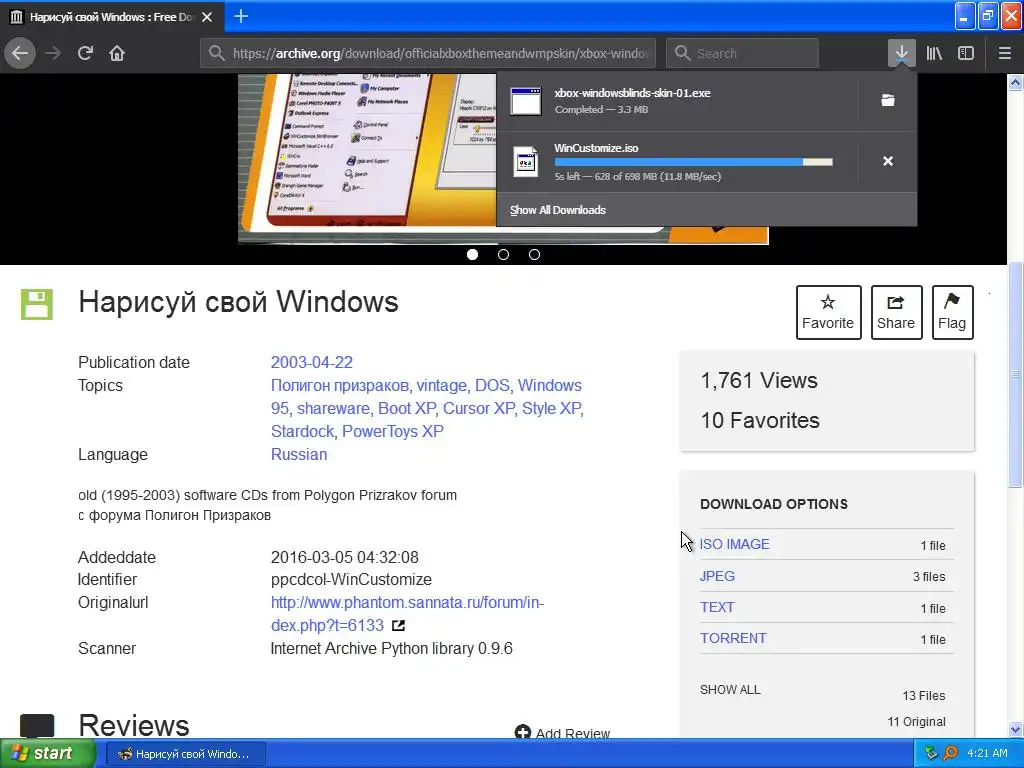Click the magnifier tray icon

950,754
